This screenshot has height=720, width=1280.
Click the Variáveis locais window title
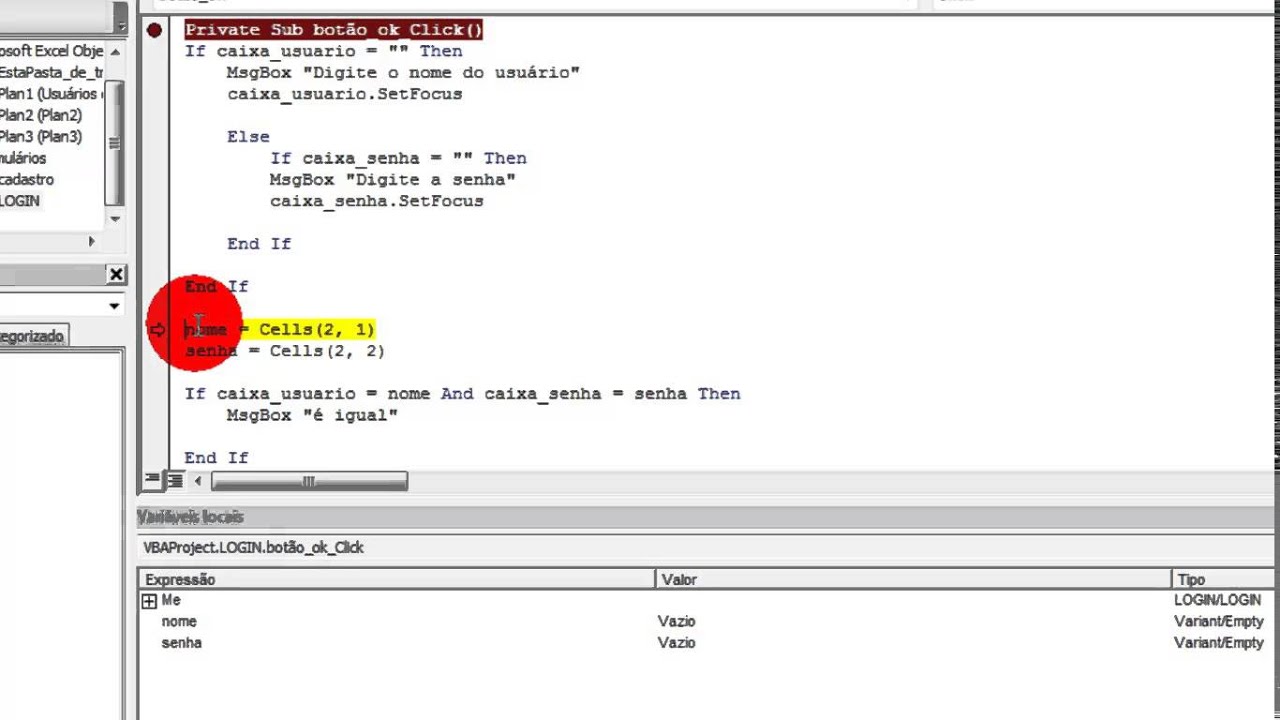(190, 517)
